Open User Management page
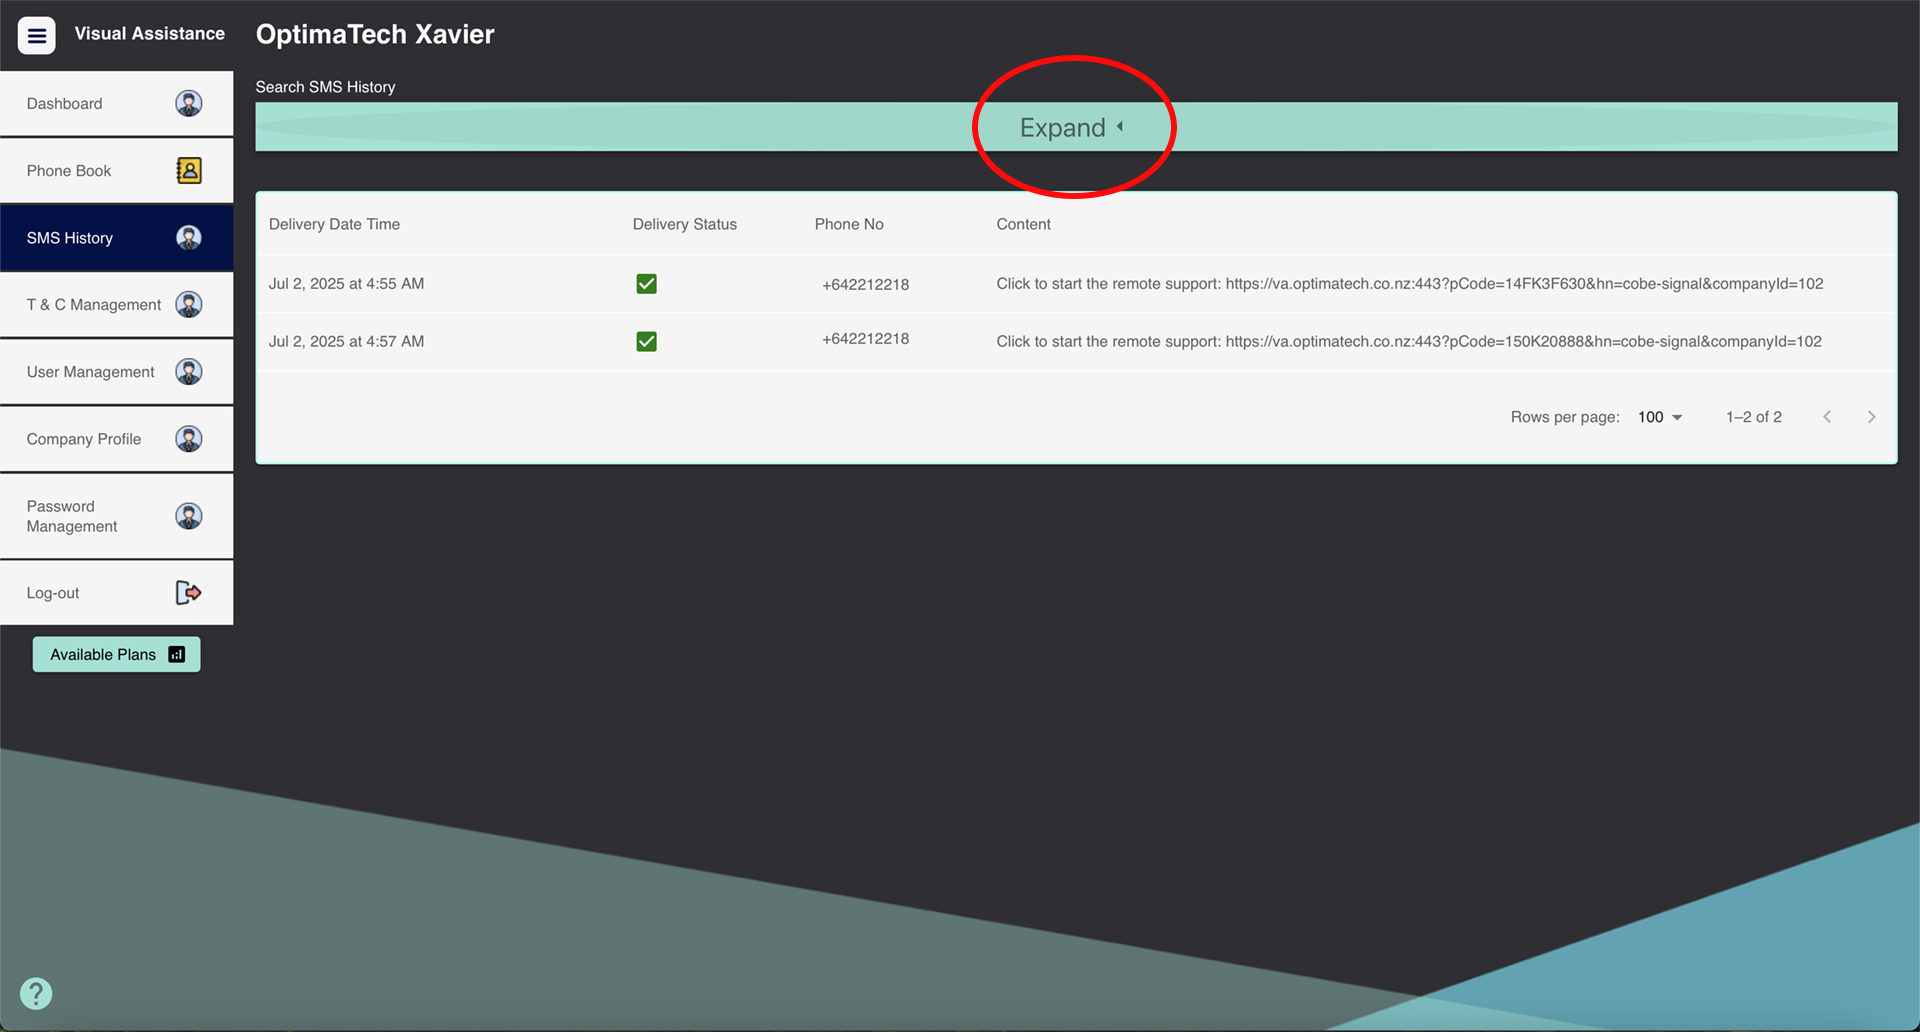1920x1032 pixels. coord(117,371)
